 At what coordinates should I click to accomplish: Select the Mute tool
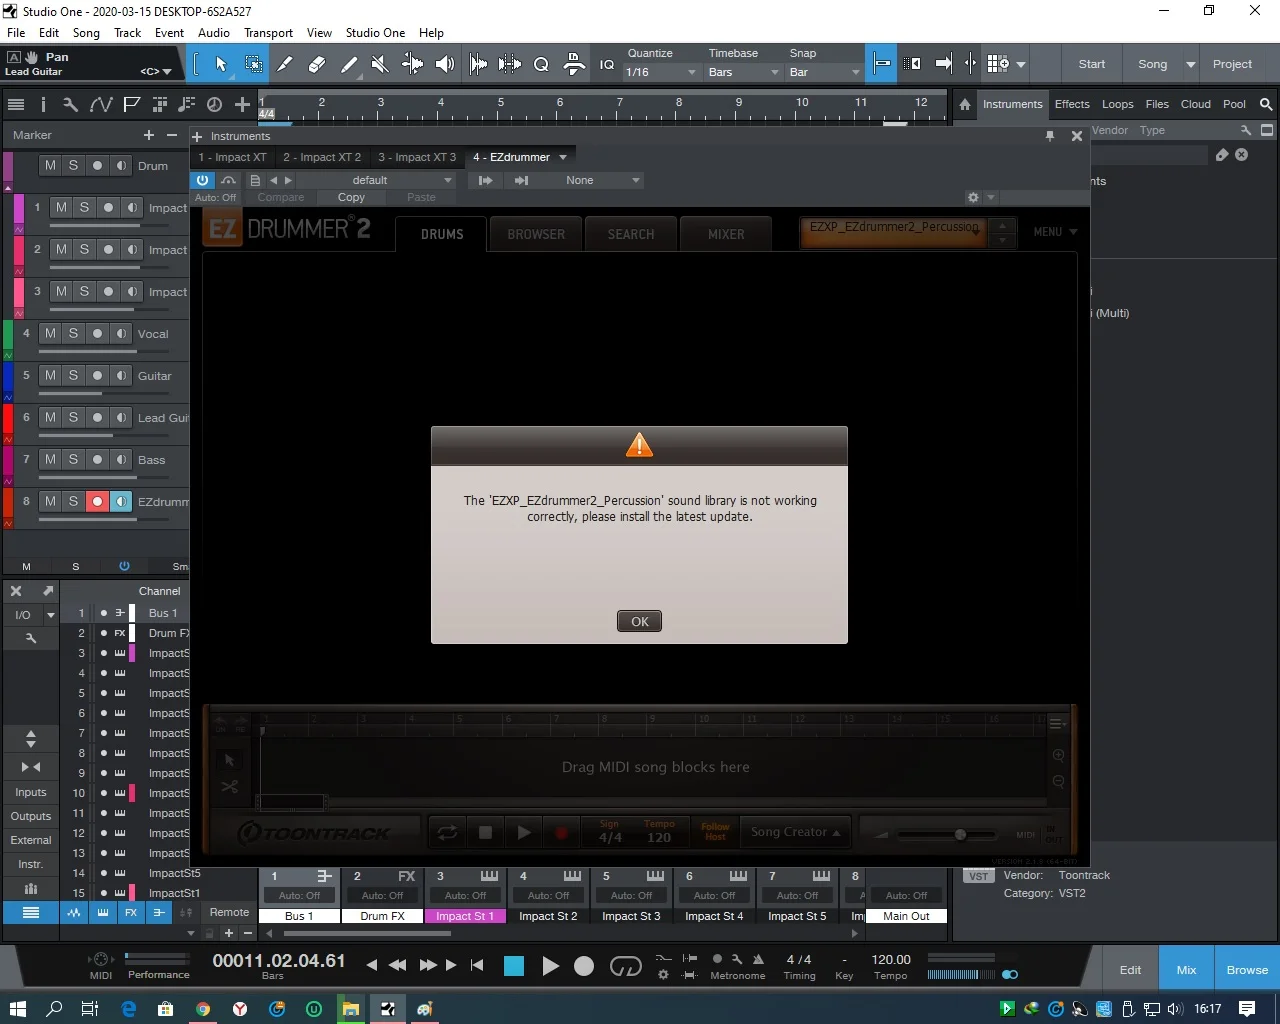point(380,64)
